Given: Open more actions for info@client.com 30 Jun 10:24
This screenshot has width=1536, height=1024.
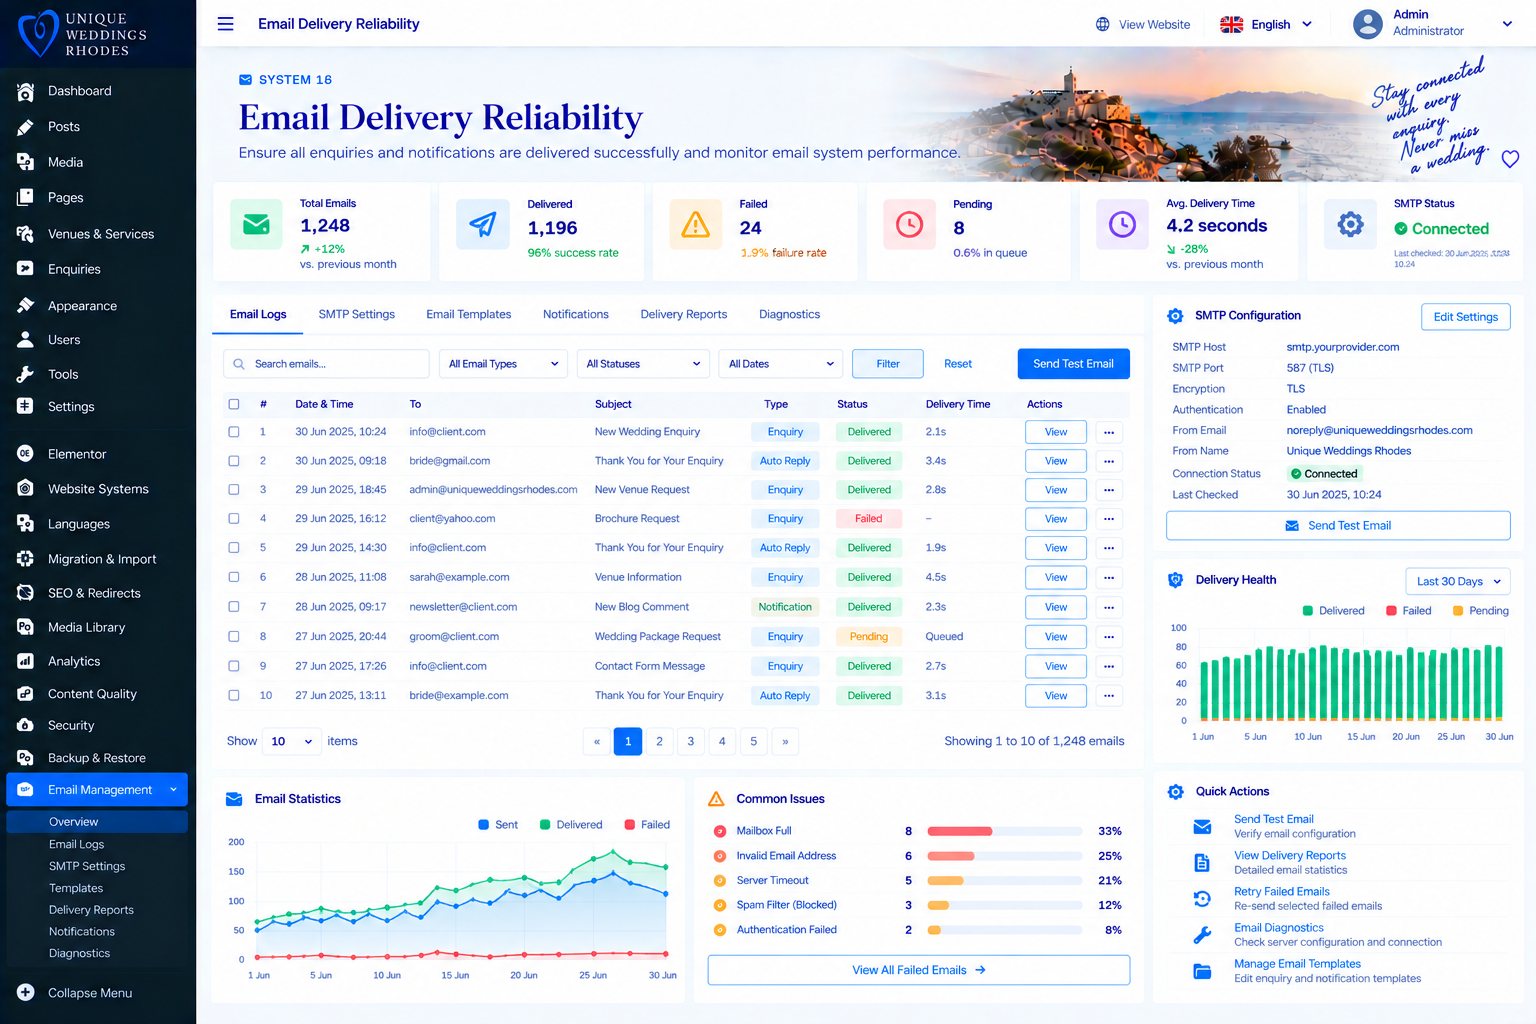Looking at the screenshot, I should (1109, 433).
